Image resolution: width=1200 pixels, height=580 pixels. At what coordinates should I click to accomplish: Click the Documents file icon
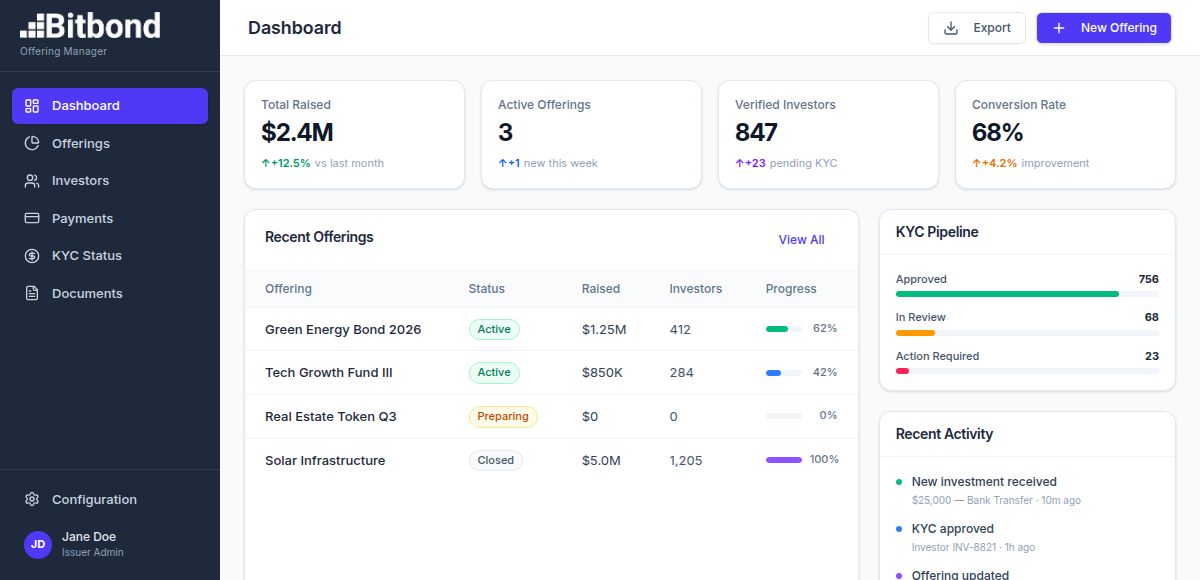(32, 293)
